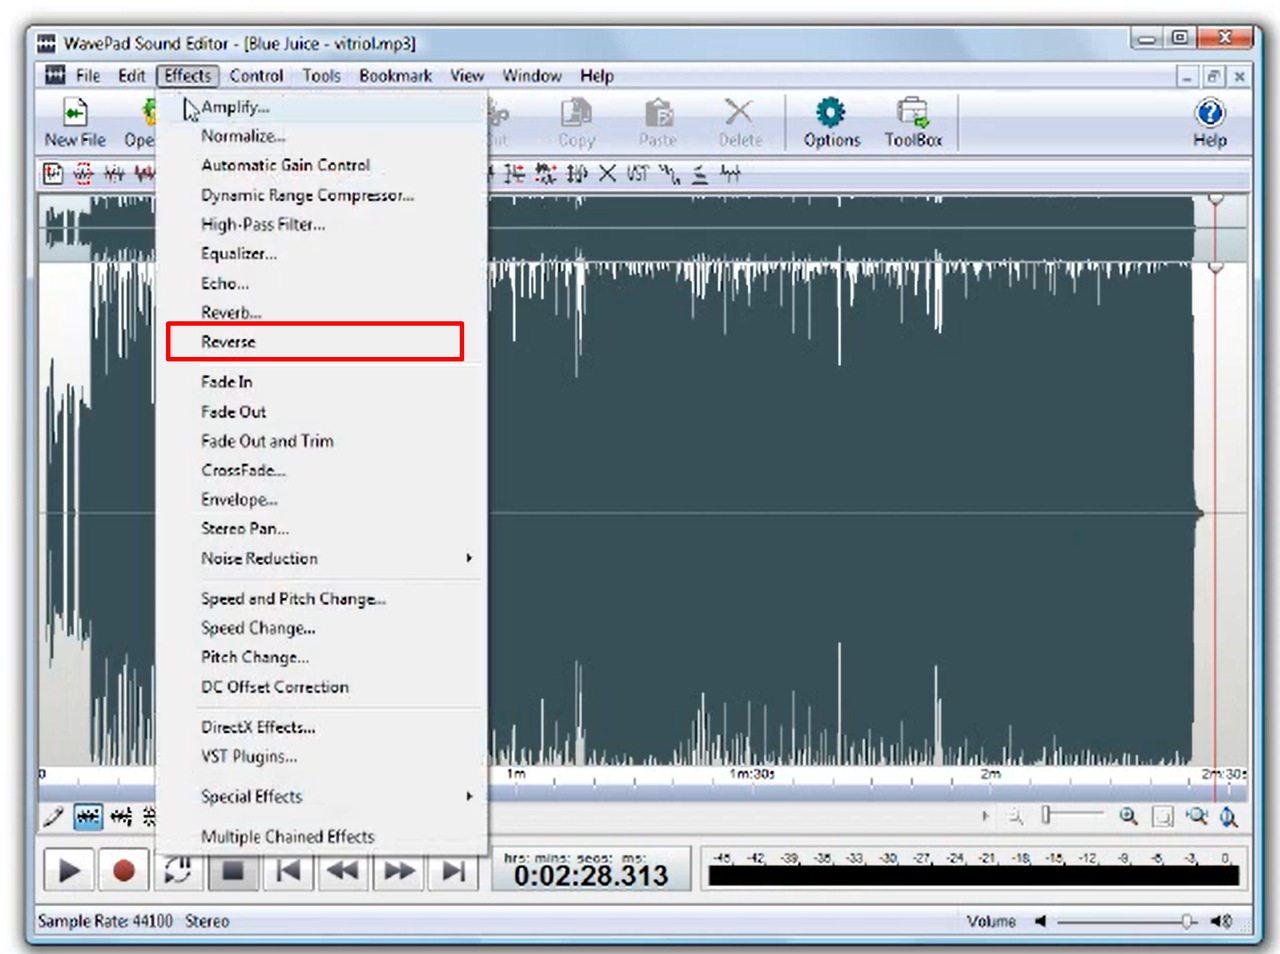Image resolution: width=1280 pixels, height=954 pixels.
Task: Open the Multiple Chained Effects entry
Action: tap(287, 836)
